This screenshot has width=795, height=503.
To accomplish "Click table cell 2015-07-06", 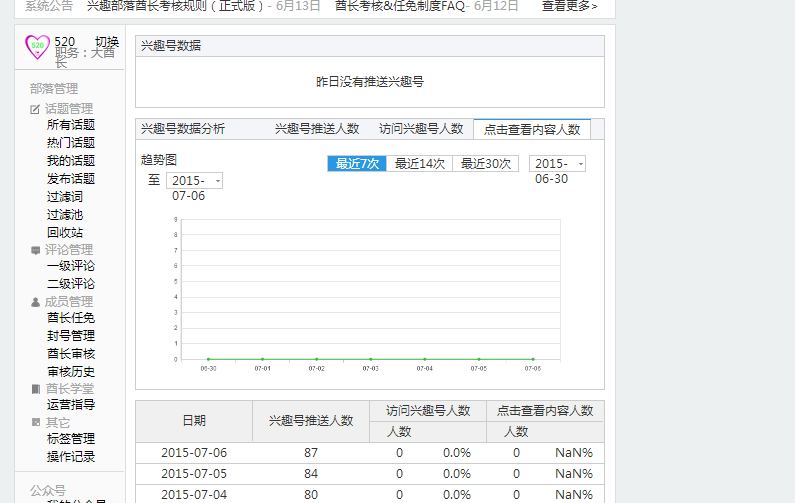I will click(x=194, y=453).
